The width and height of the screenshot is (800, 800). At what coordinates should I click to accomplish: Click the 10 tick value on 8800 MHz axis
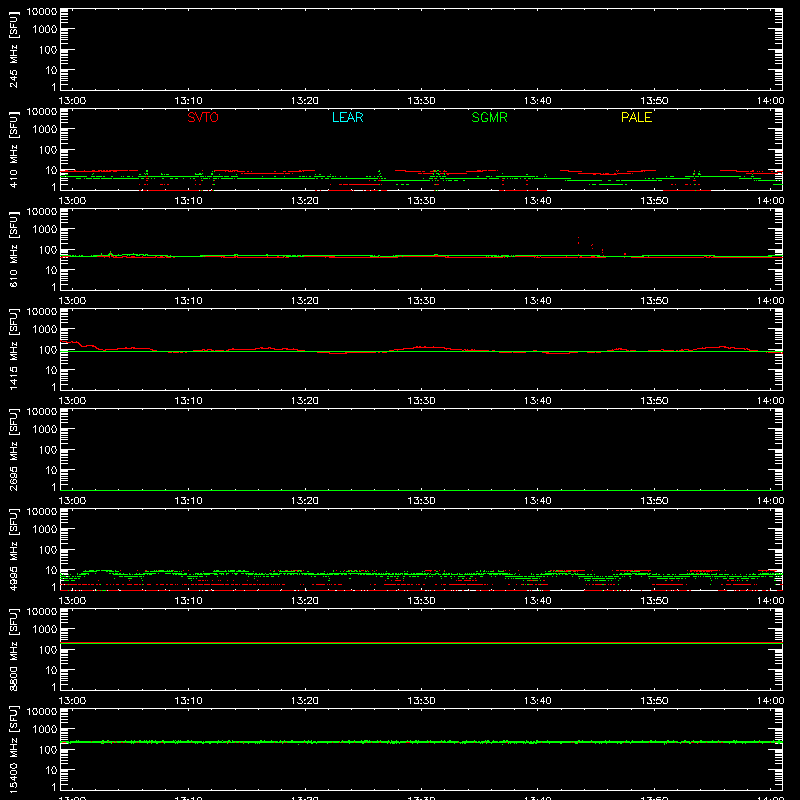point(51,670)
